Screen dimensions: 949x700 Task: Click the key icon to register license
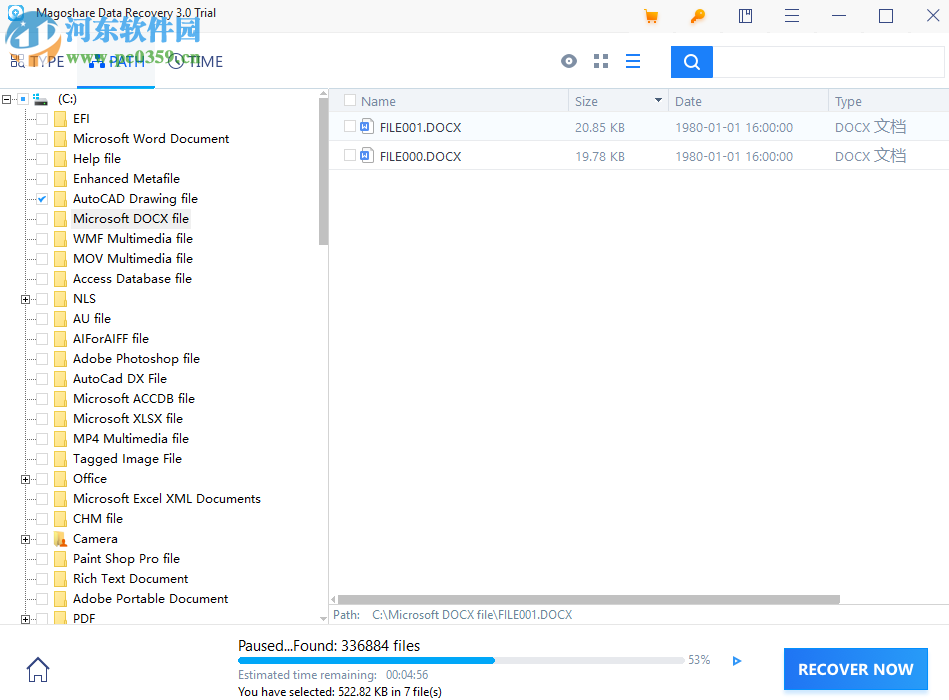698,16
